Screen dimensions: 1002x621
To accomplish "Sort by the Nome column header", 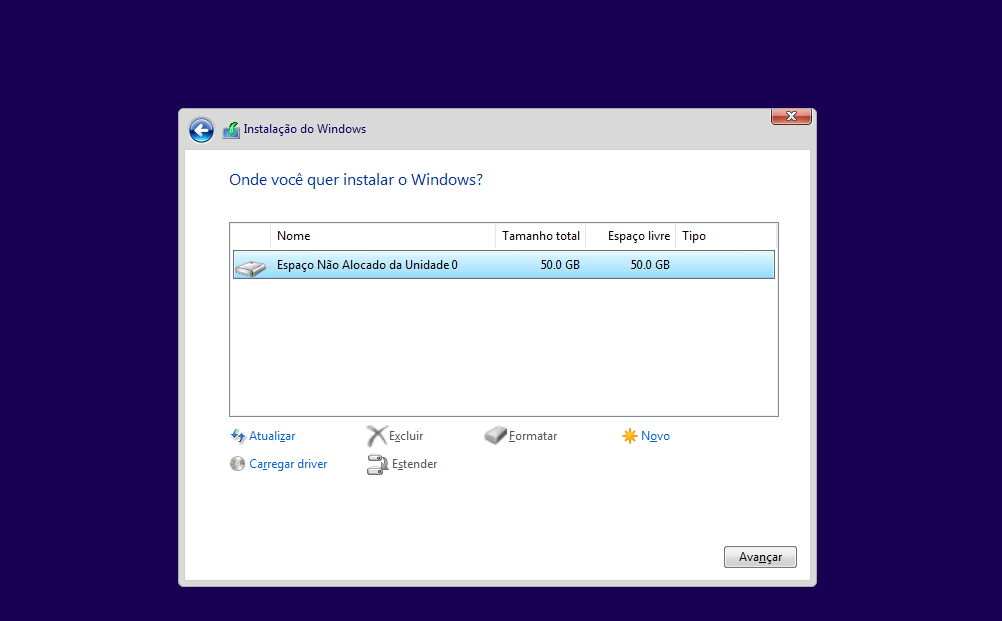I will click(x=383, y=236).
